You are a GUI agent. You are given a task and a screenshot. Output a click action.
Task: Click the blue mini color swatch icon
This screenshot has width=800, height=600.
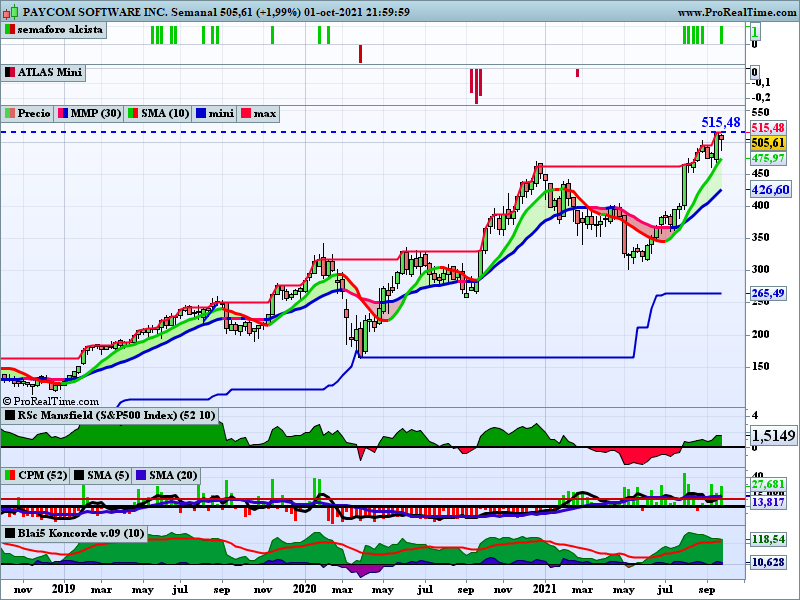pyautogui.click(x=201, y=113)
